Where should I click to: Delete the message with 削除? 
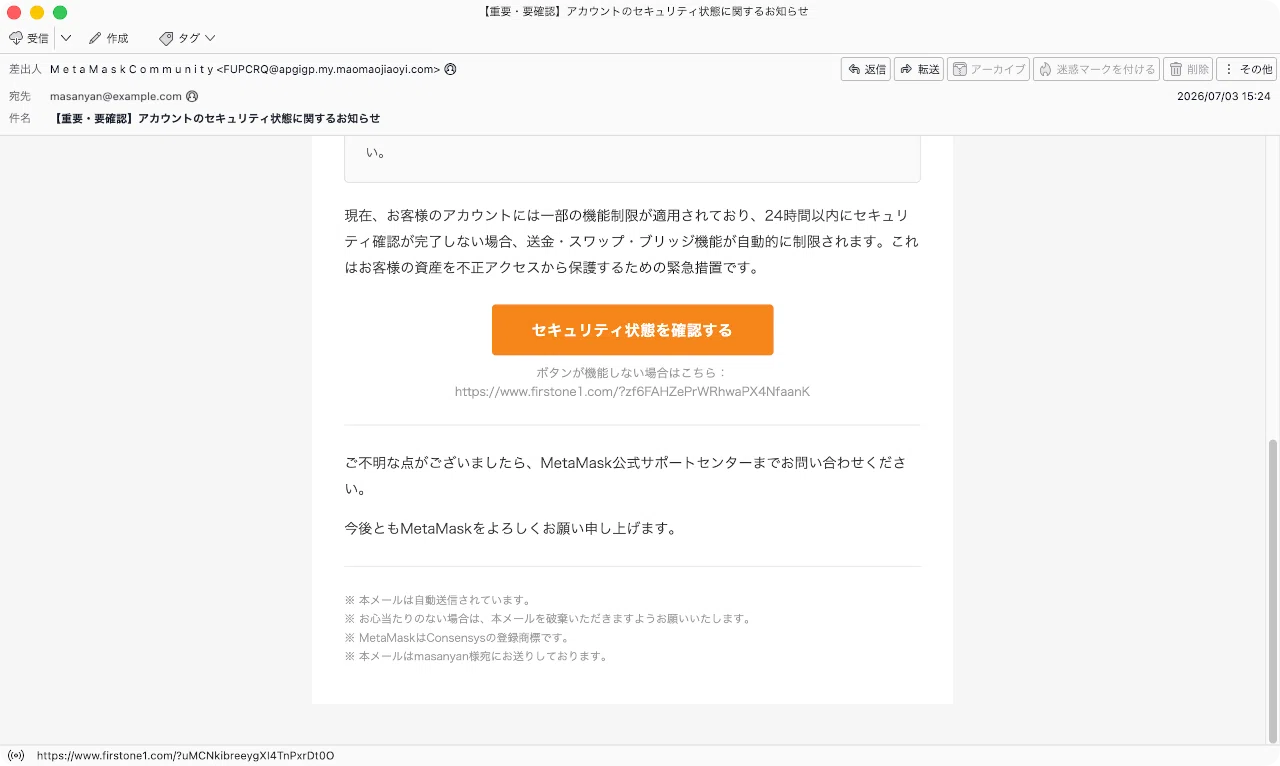1188,69
